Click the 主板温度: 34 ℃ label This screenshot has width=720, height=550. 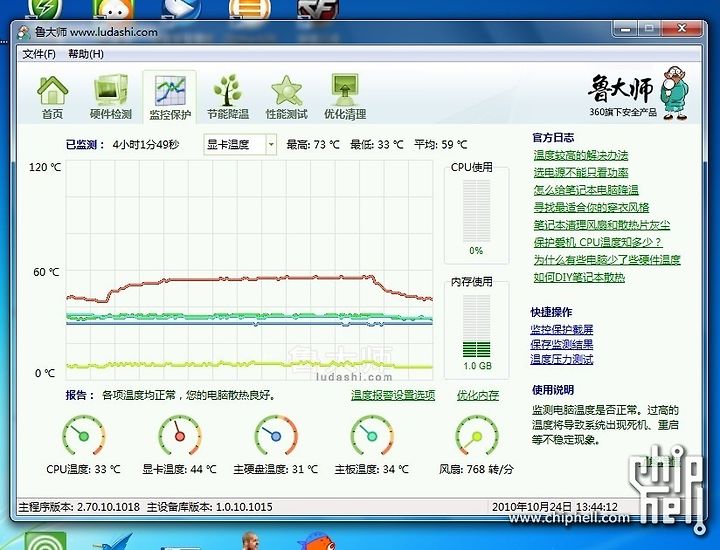371,469
